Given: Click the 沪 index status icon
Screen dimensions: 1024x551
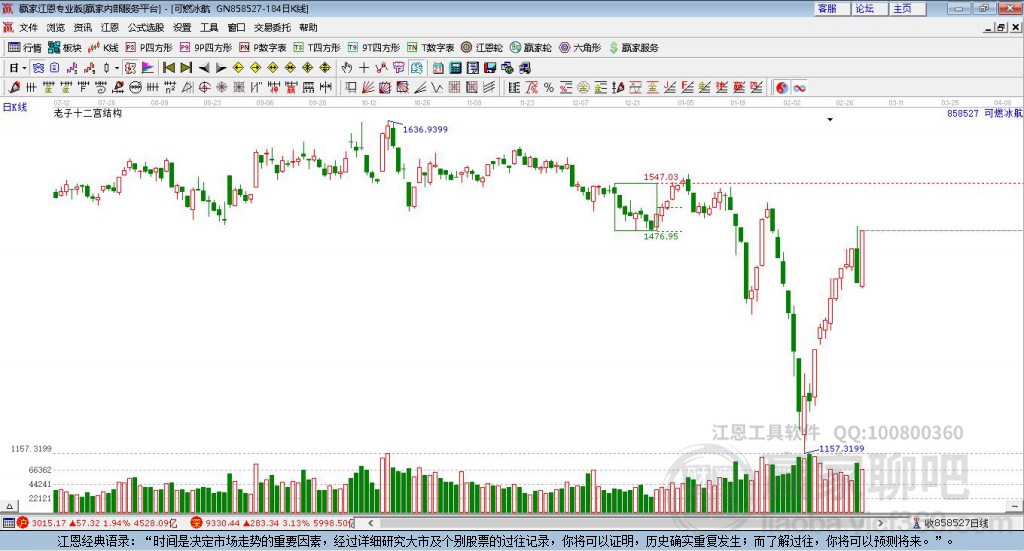Looking at the screenshot, I should click(22, 522).
